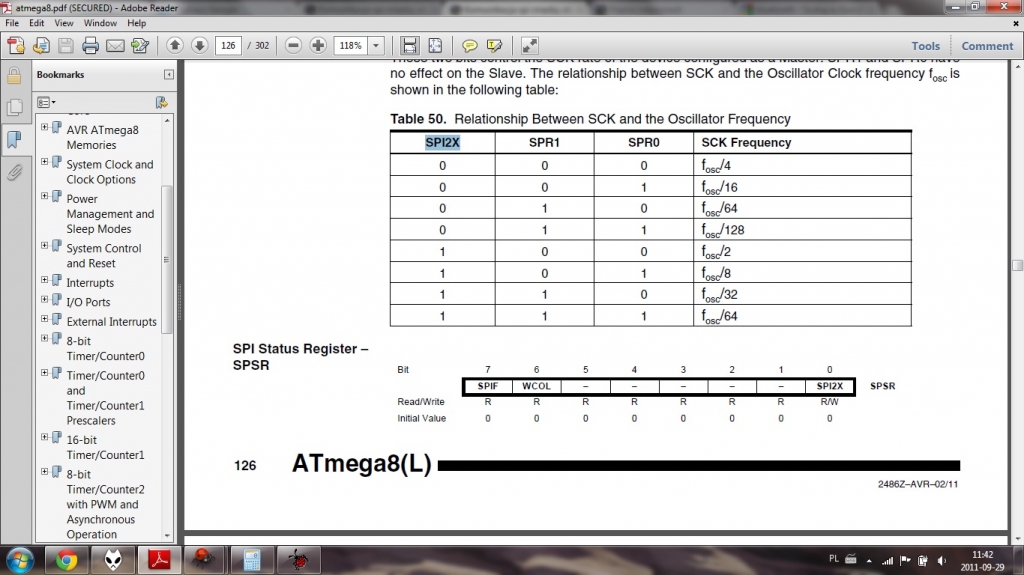Open Attachments paperclip panel icon

tap(14, 172)
